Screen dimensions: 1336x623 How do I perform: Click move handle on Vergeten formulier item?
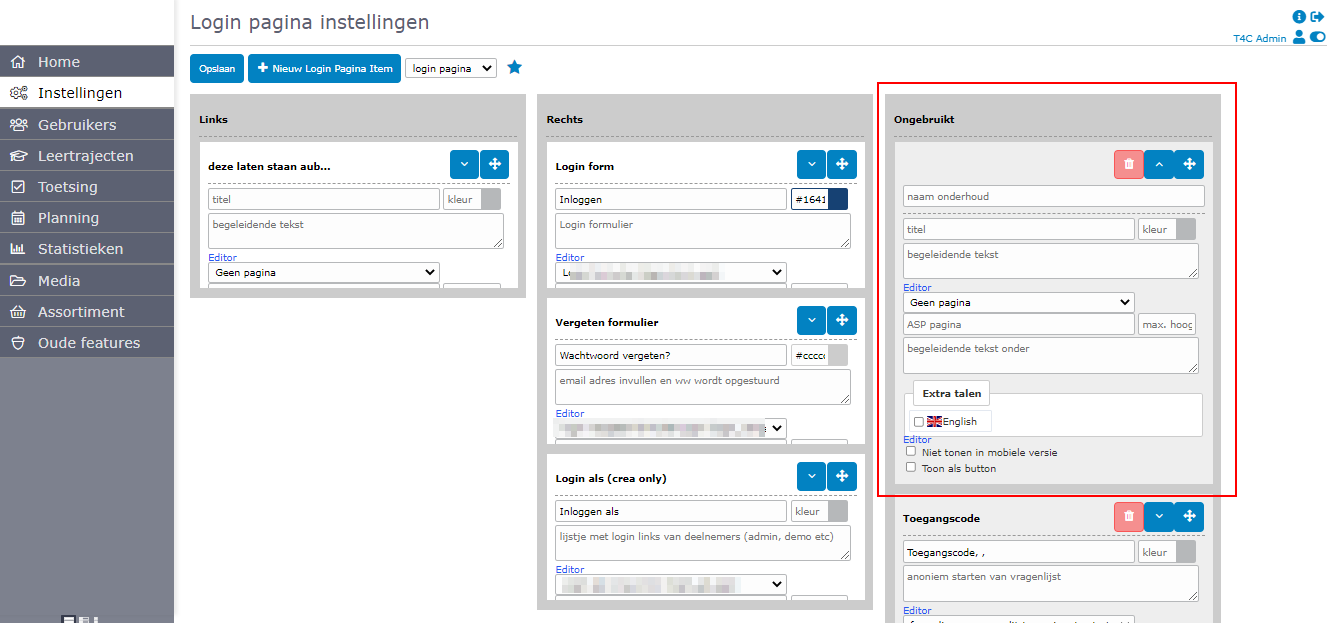pyautogui.click(x=841, y=321)
